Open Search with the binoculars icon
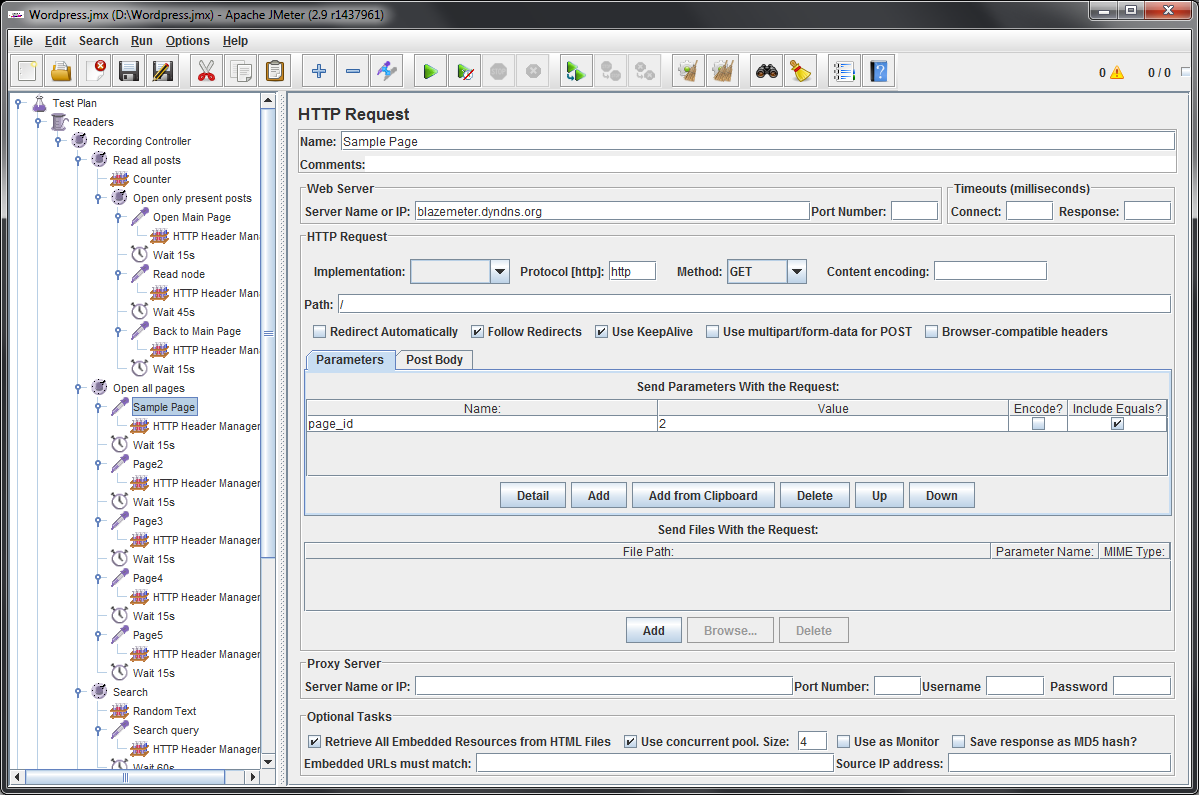Screen dimensions: 1199x795 tap(766, 71)
